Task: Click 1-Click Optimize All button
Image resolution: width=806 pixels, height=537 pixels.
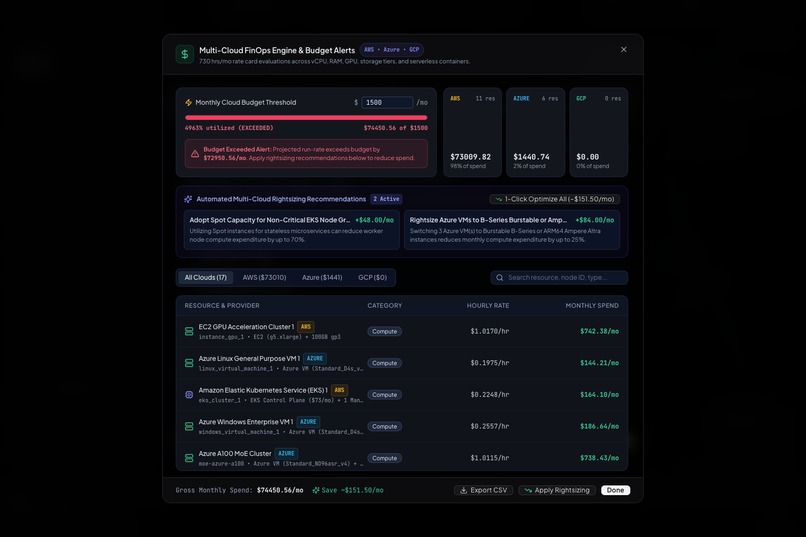Action: pyautogui.click(x=555, y=199)
